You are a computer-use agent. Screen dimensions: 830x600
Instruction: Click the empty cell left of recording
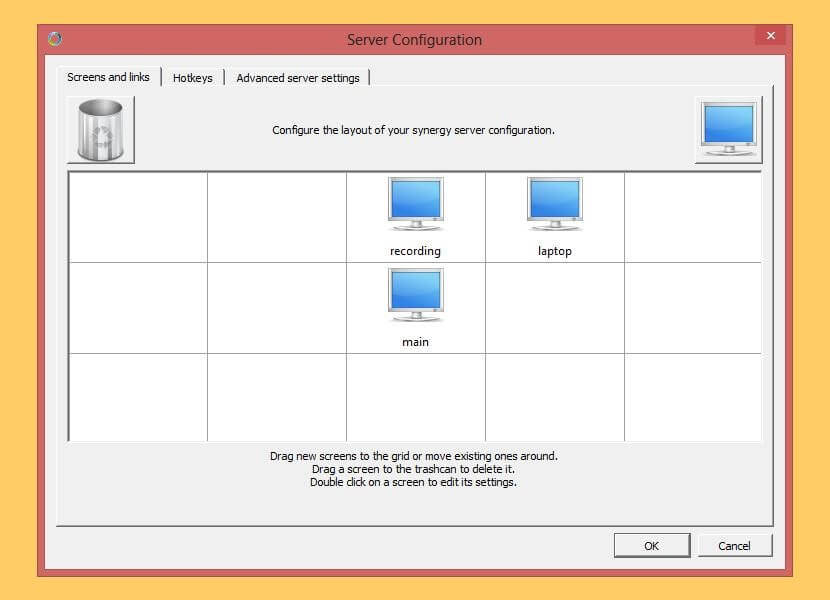(276, 217)
